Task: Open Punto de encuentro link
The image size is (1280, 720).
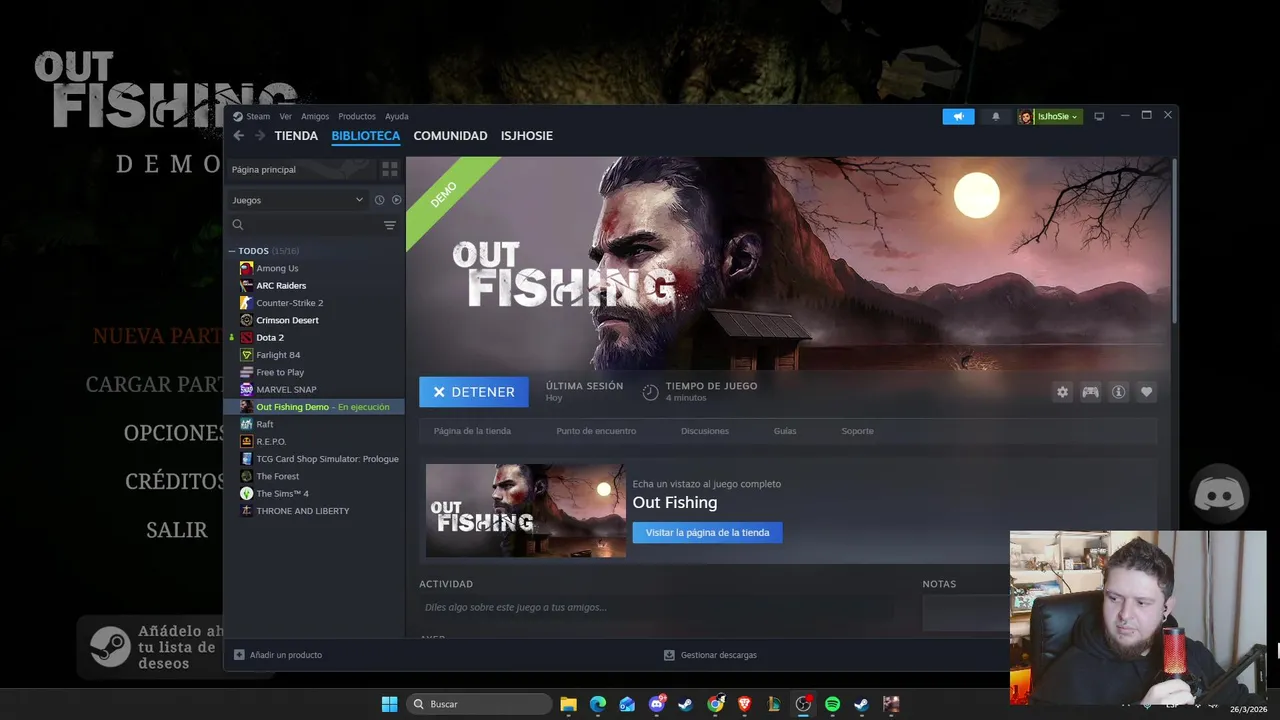Action: 596,431
